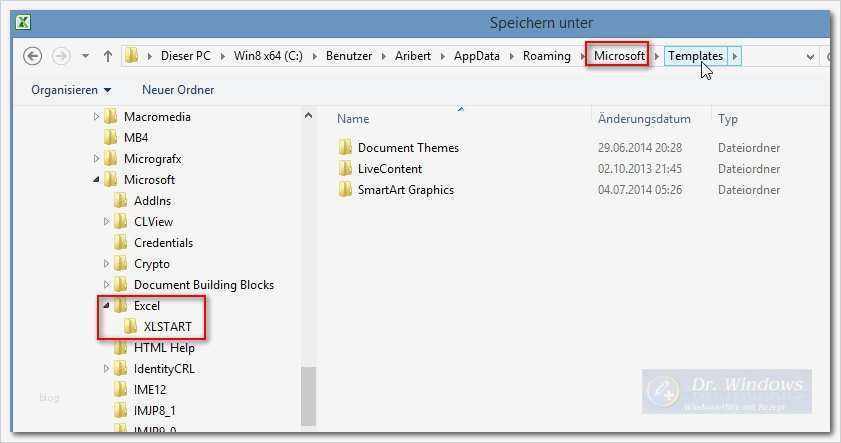
Task: Click the Excel application icon in title bar
Action: pyautogui.click(x=23, y=23)
